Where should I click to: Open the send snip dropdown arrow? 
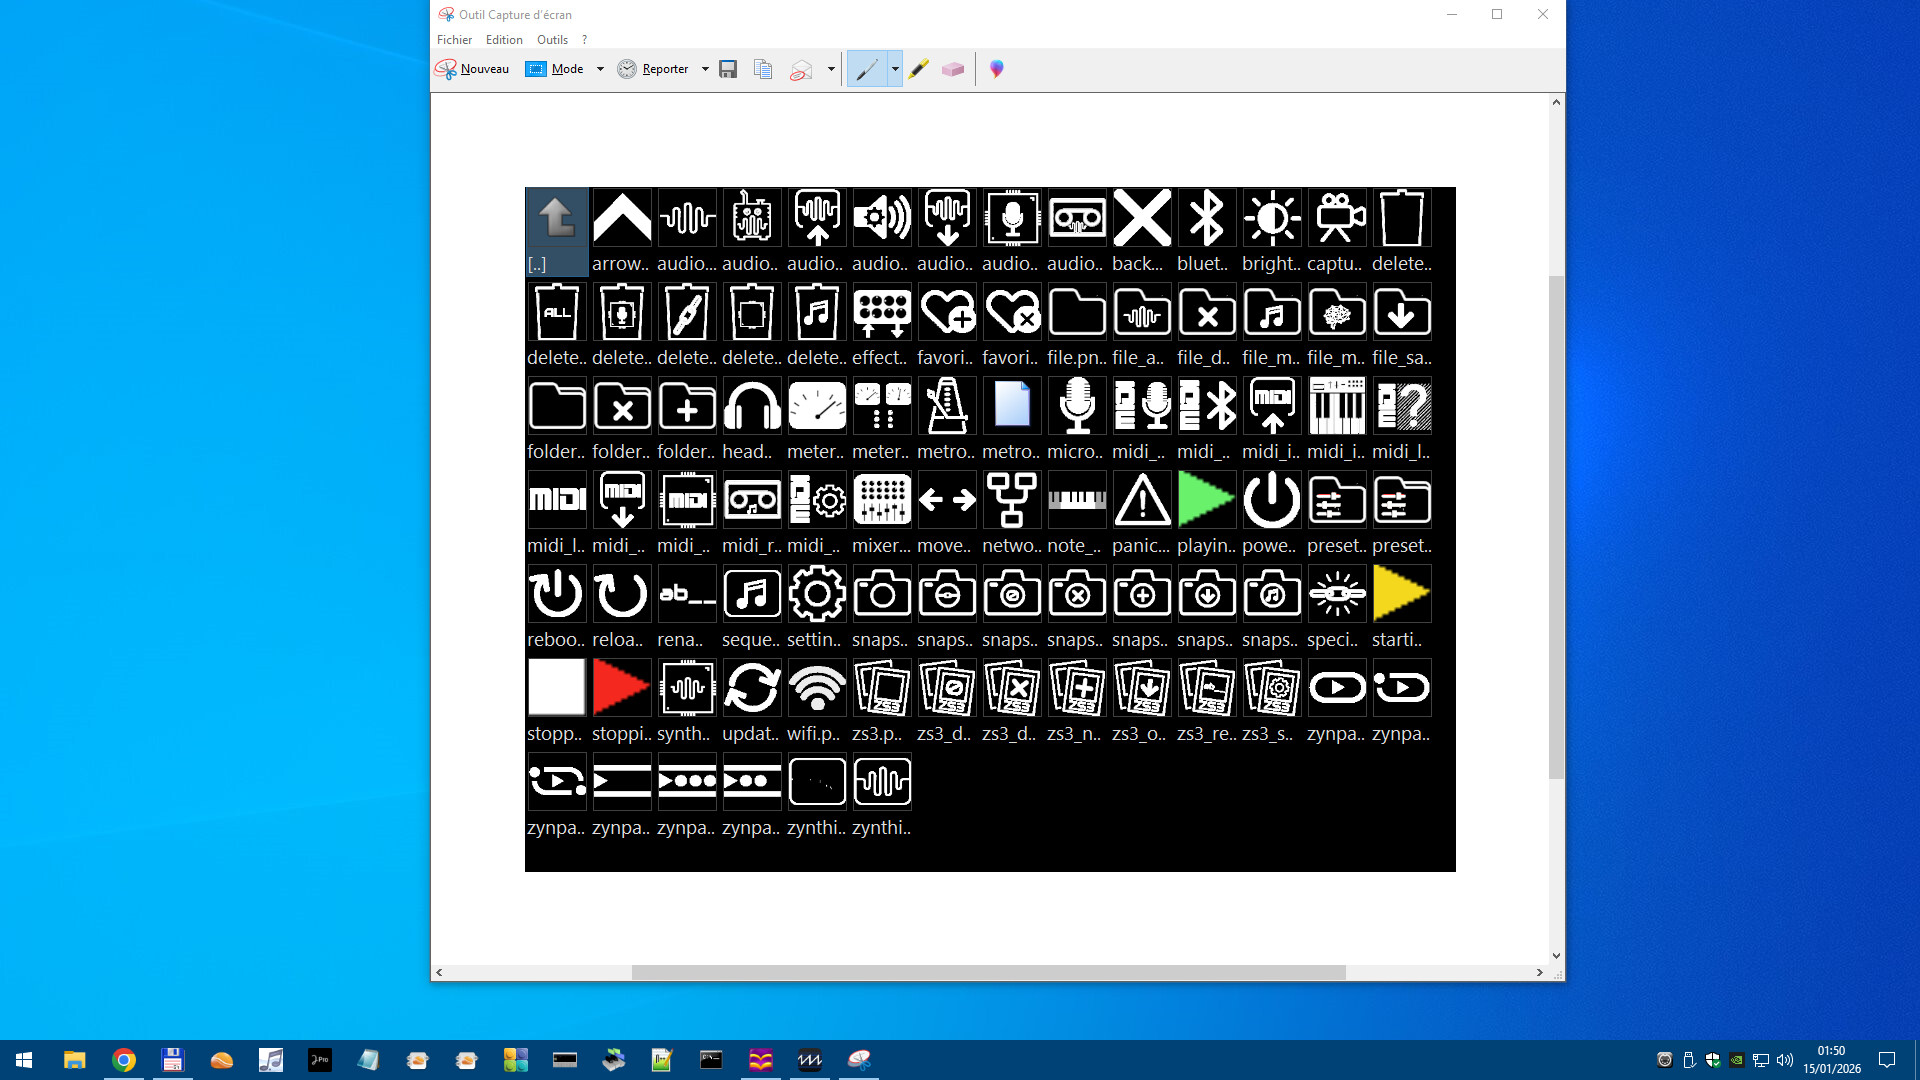coord(831,69)
